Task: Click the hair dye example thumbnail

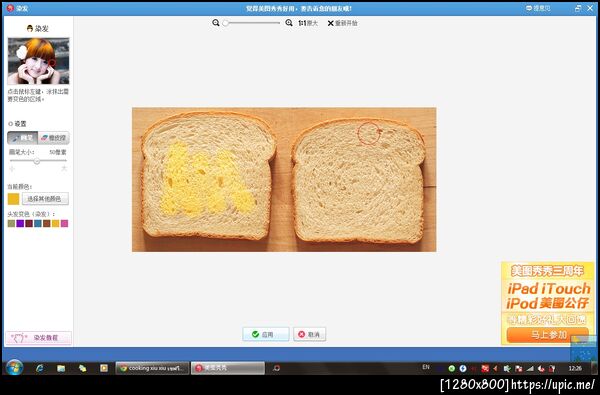Action: 38,61
